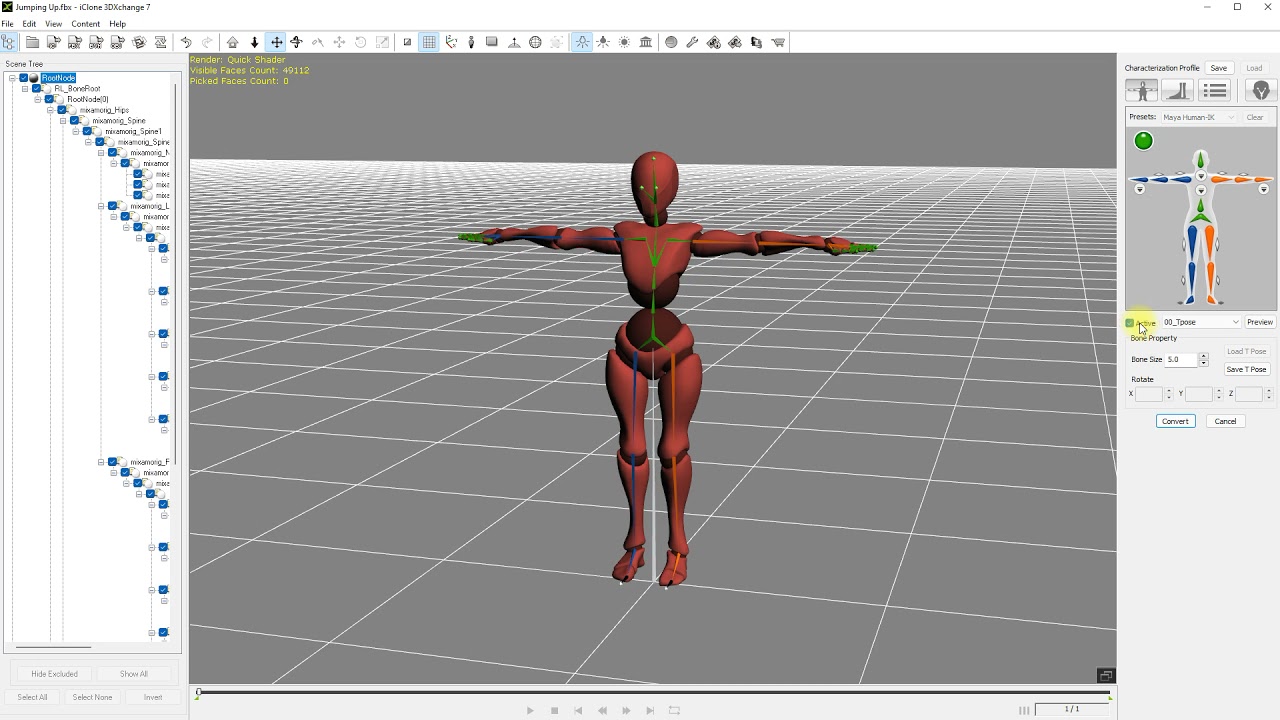Open the face mask characterization icon
The height and width of the screenshot is (720, 1280).
pos(1261,90)
